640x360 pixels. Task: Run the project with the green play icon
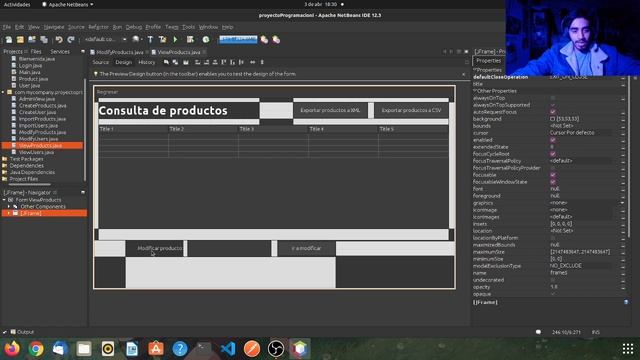click(x=176, y=40)
